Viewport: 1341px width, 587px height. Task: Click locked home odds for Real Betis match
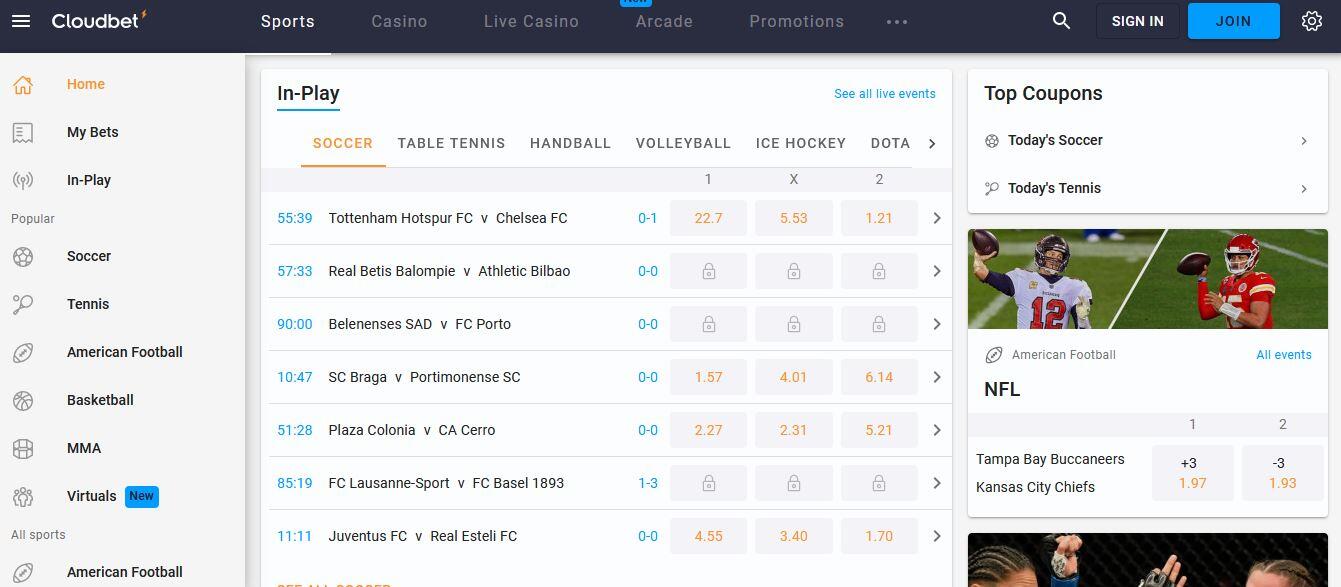(x=708, y=271)
